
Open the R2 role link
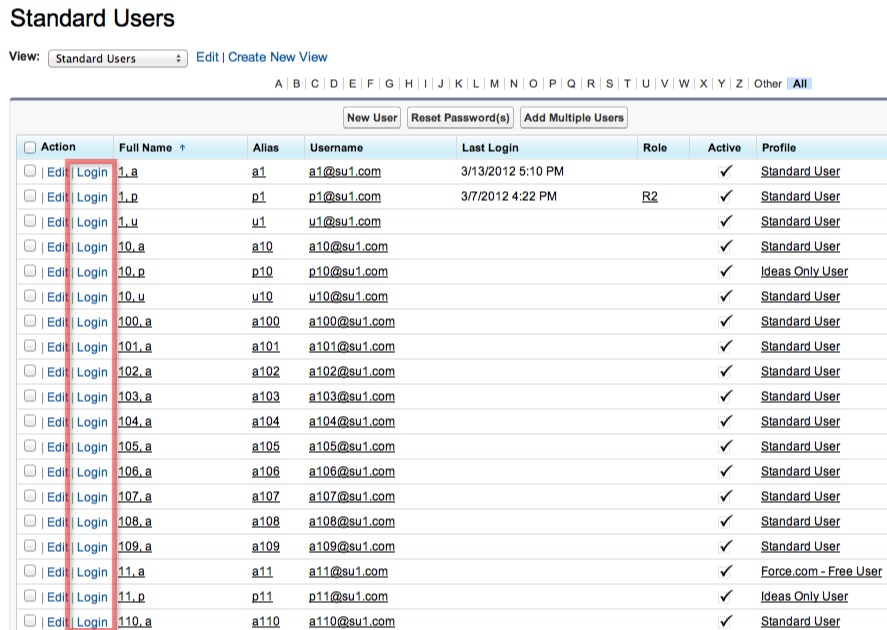649,197
